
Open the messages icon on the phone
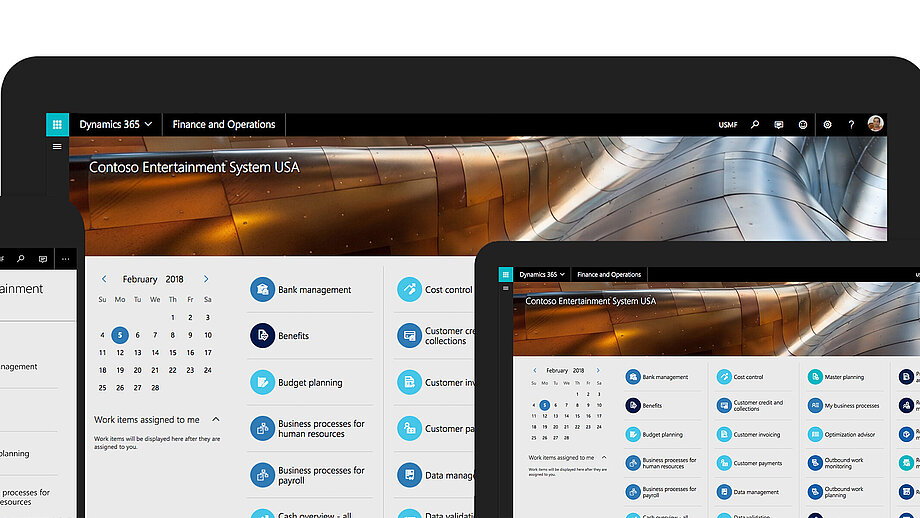tap(43, 259)
